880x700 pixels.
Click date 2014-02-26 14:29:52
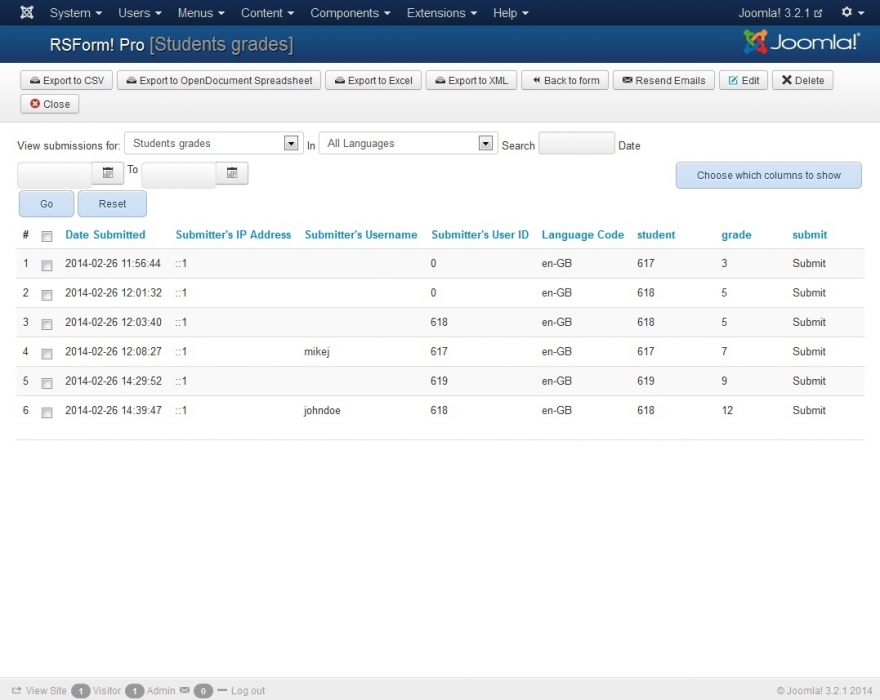point(113,381)
